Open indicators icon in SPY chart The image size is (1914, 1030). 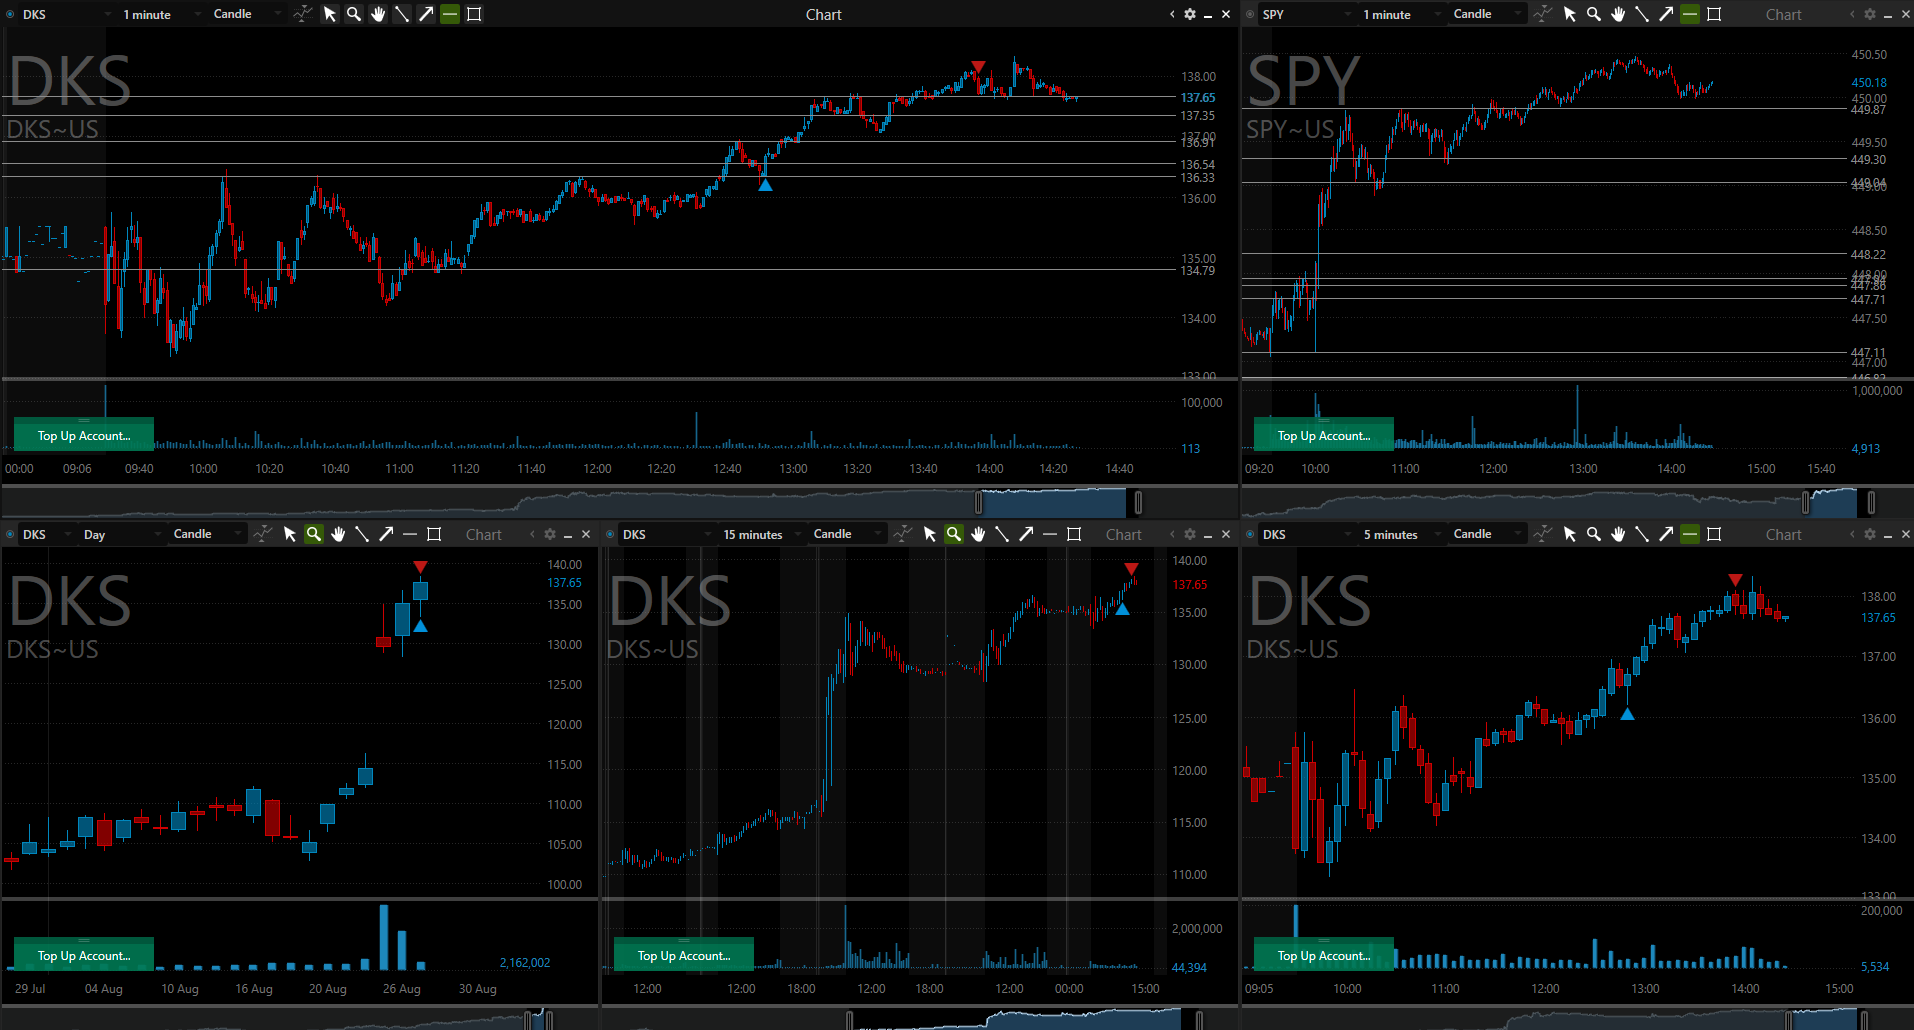tap(1543, 14)
